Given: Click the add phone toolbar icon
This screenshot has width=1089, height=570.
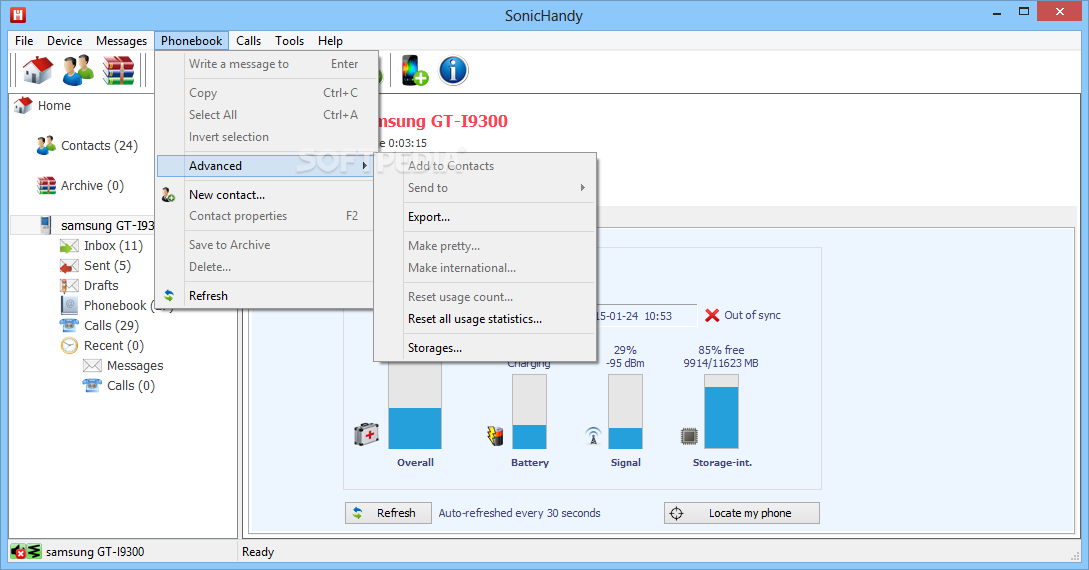Looking at the screenshot, I should point(414,70).
